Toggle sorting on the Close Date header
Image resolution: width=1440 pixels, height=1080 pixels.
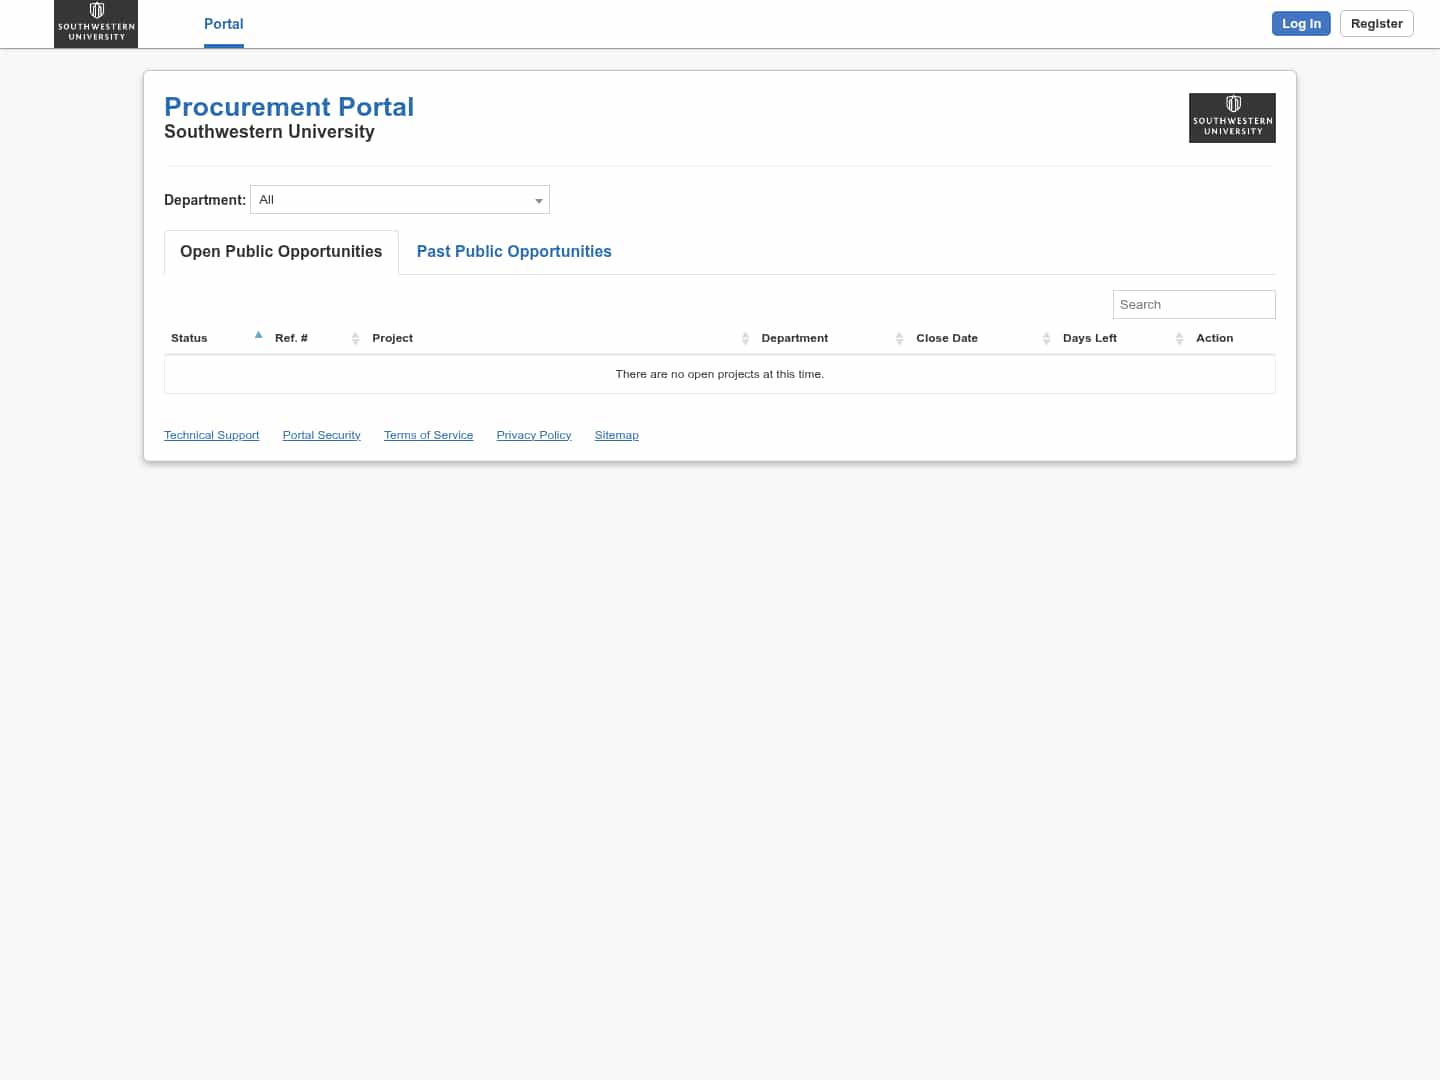(x=946, y=338)
